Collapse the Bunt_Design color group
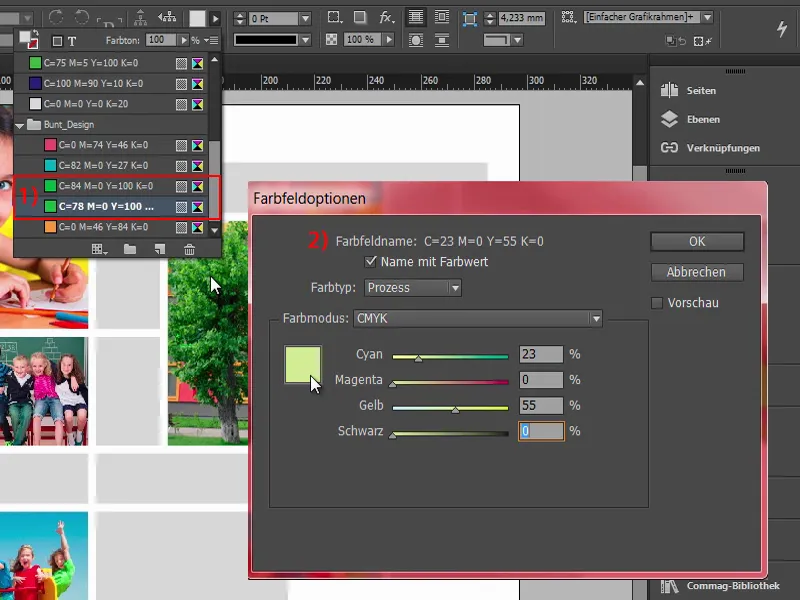This screenshot has width=800, height=600. click(19, 125)
